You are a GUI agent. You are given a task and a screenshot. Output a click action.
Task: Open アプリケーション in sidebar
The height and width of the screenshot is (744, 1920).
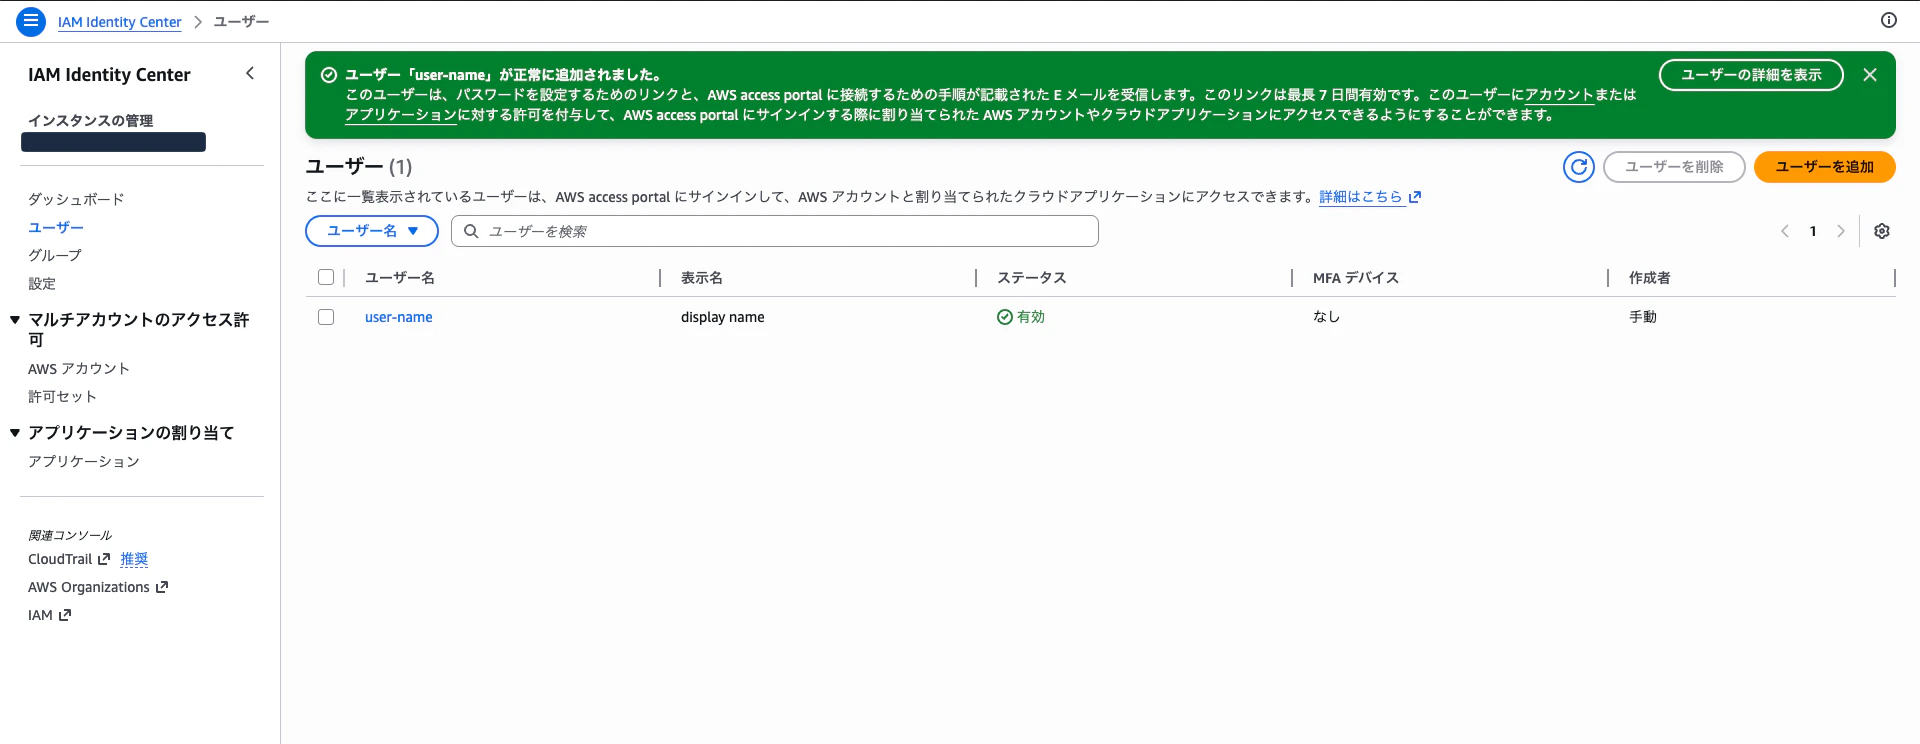(84, 461)
